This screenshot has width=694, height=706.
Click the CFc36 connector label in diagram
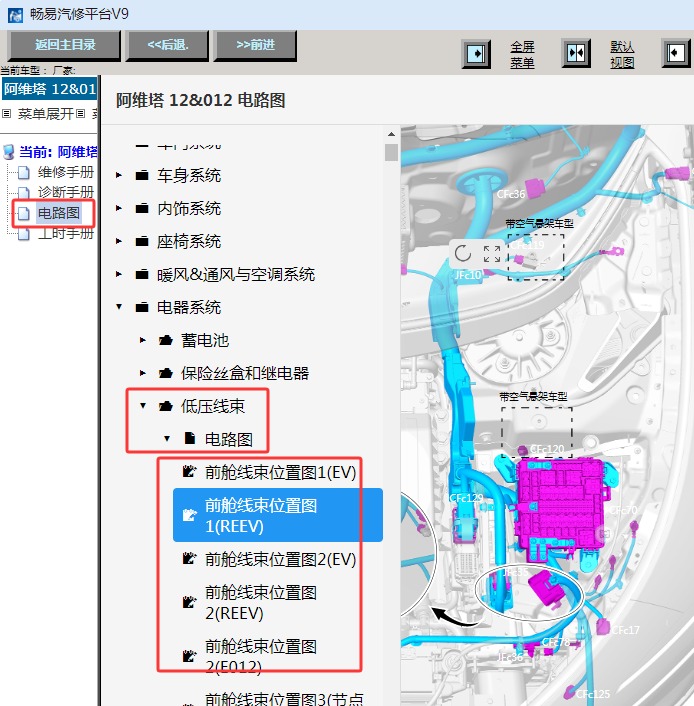pyautogui.click(x=511, y=194)
